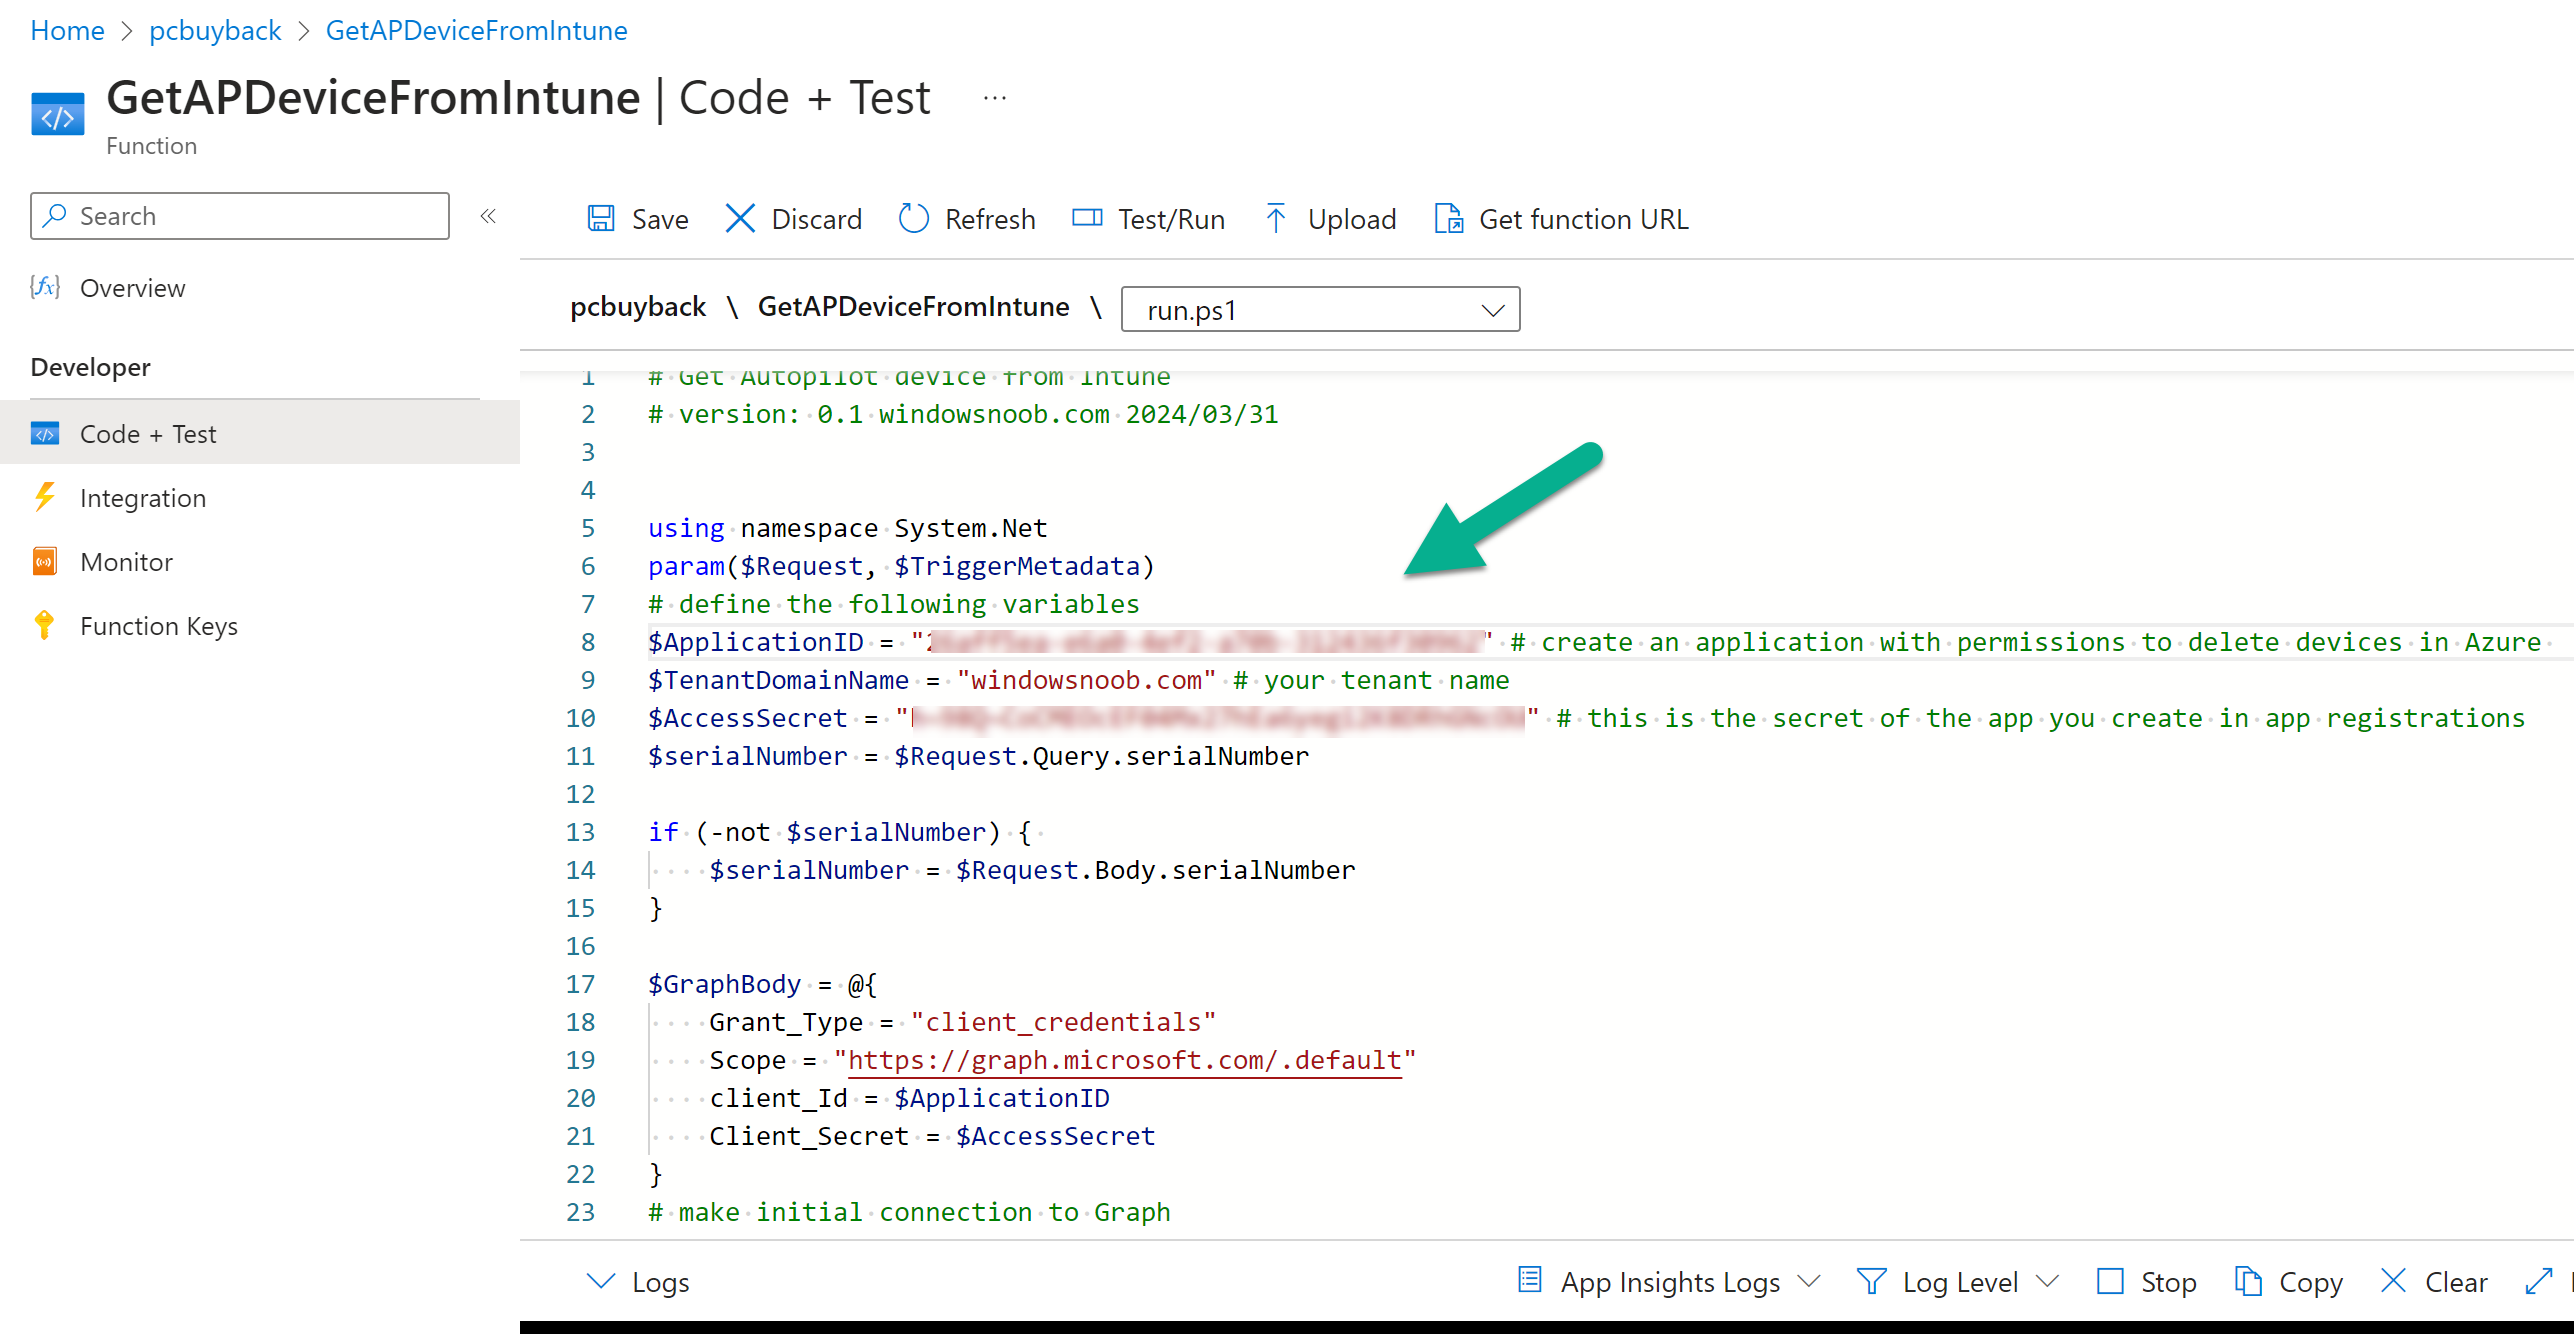Click the Copy button label
Screen dimensions: 2574x1334
point(2310,1282)
